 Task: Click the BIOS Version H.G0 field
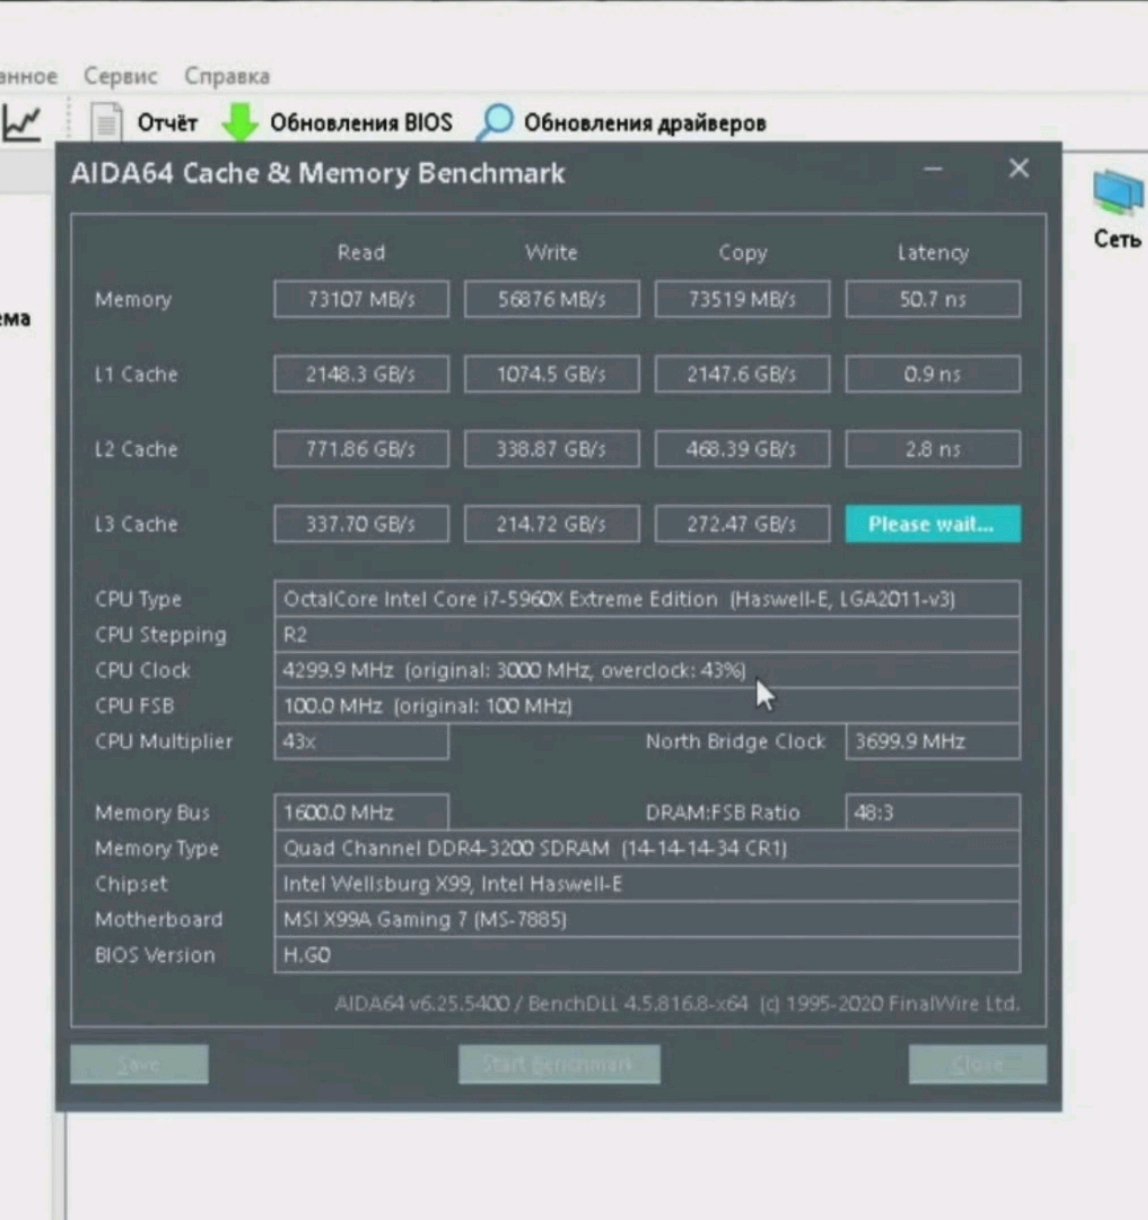[x=647, y=955]
